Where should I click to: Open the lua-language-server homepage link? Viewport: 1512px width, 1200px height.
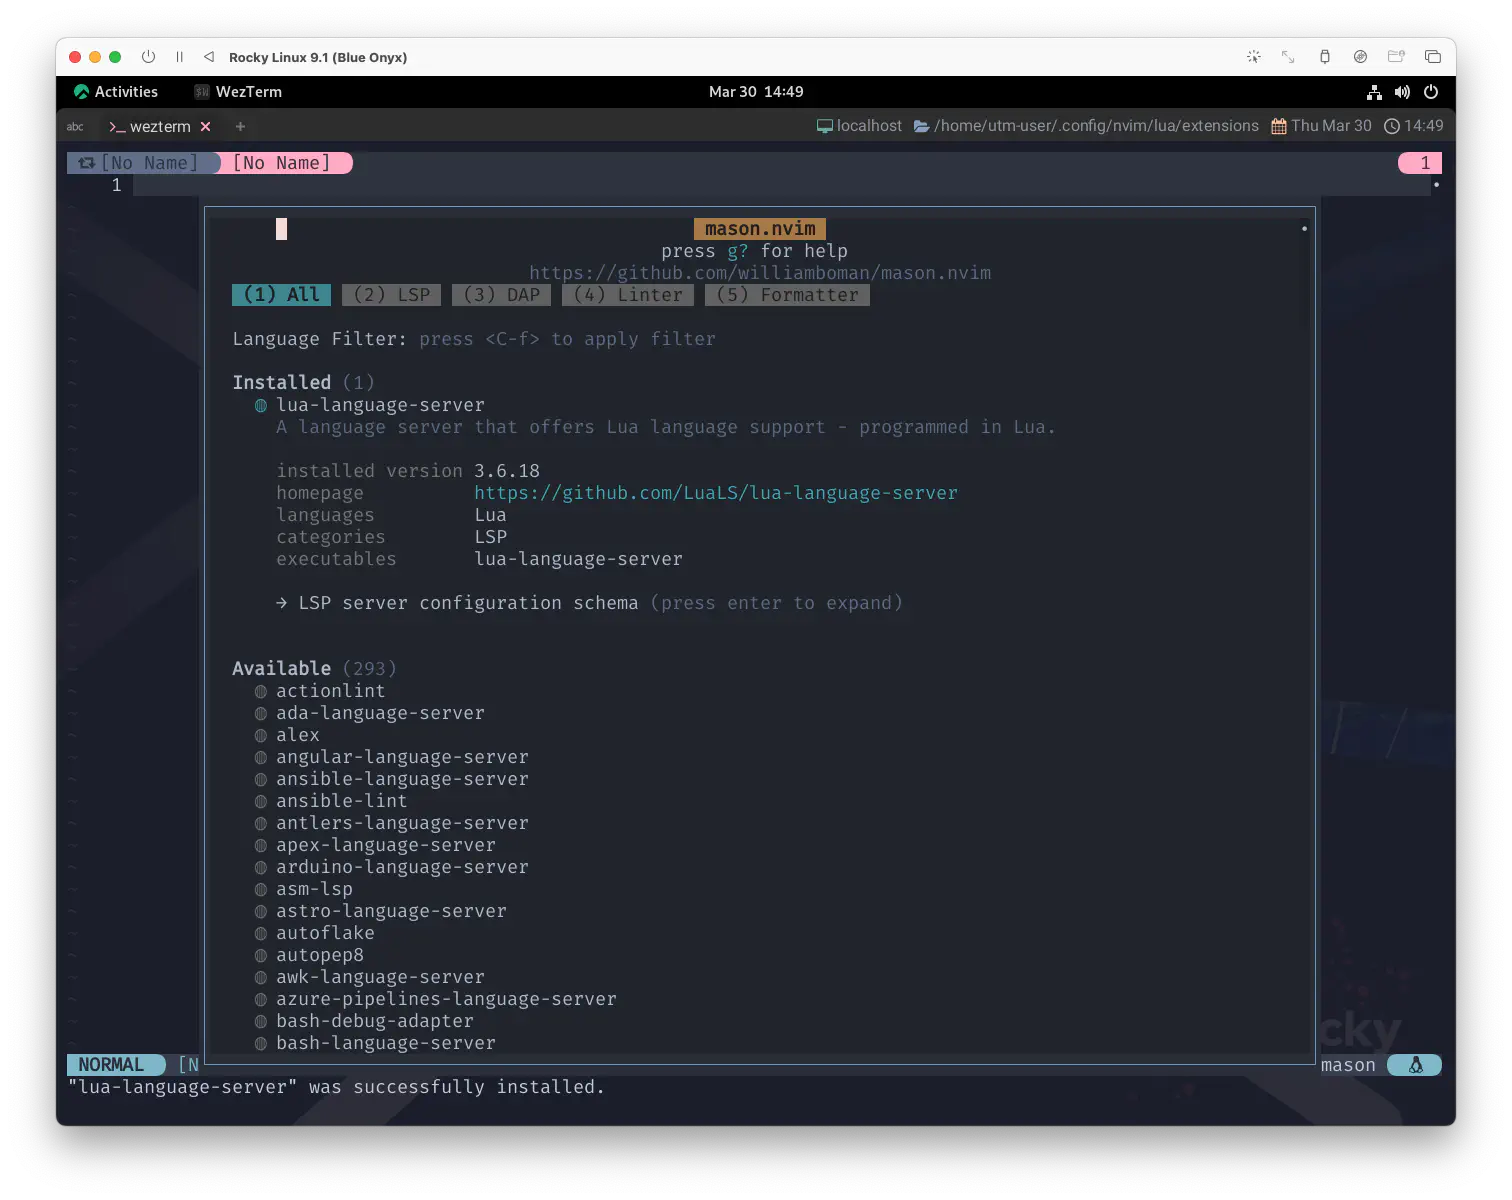click(716, 493)
